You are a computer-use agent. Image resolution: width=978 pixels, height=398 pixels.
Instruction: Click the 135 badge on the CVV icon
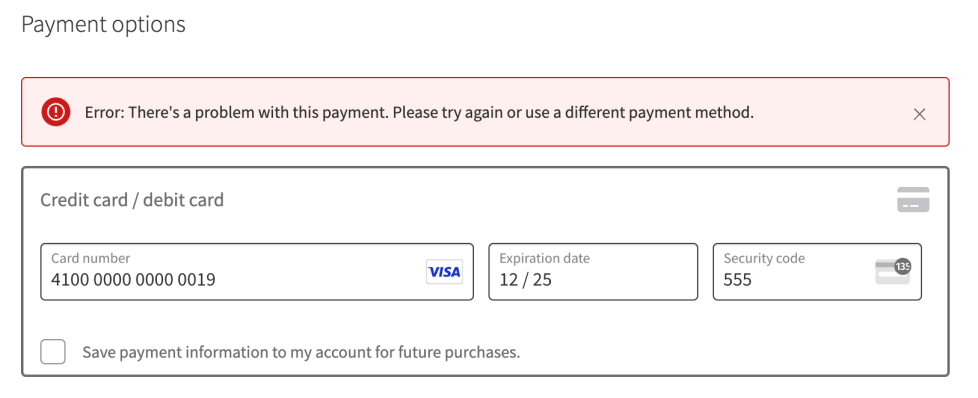coord(903,266)
